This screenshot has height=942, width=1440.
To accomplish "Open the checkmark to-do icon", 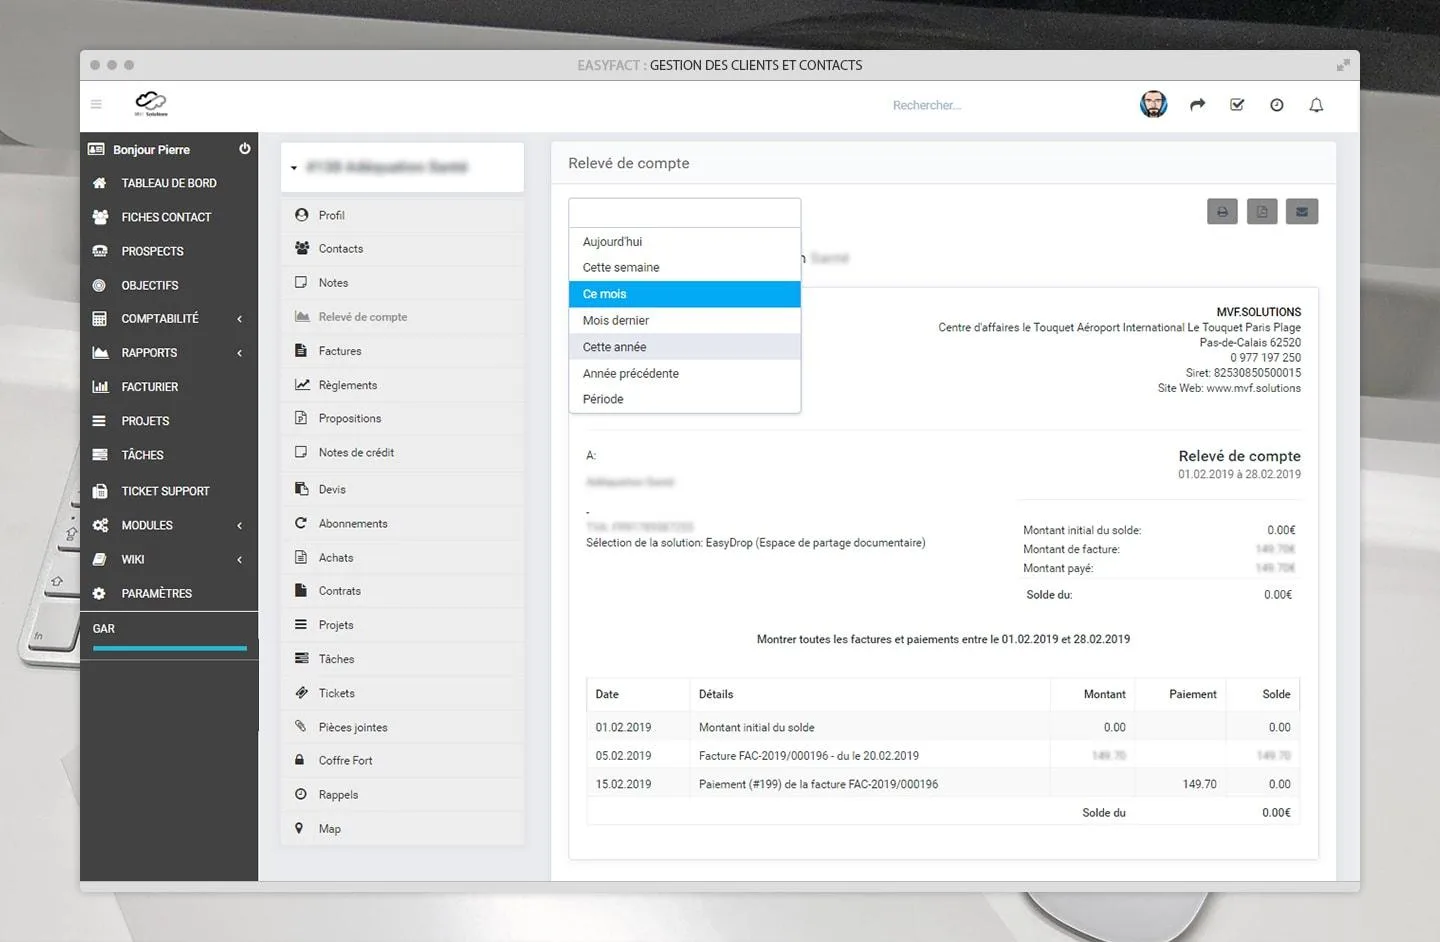I will click(x=1237, y=105).
